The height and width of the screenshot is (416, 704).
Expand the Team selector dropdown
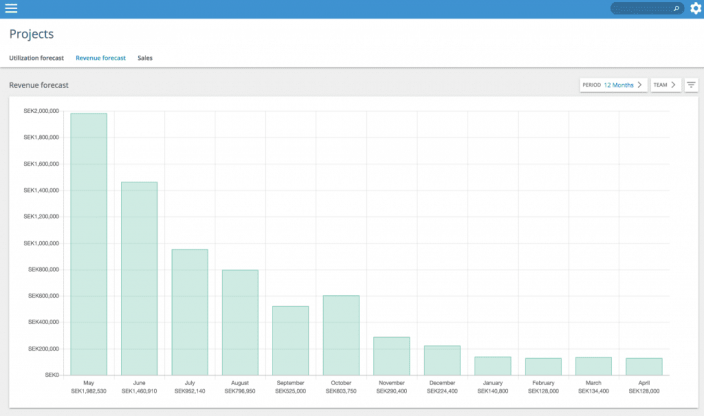pyautogui.click(x=665, y=85)
